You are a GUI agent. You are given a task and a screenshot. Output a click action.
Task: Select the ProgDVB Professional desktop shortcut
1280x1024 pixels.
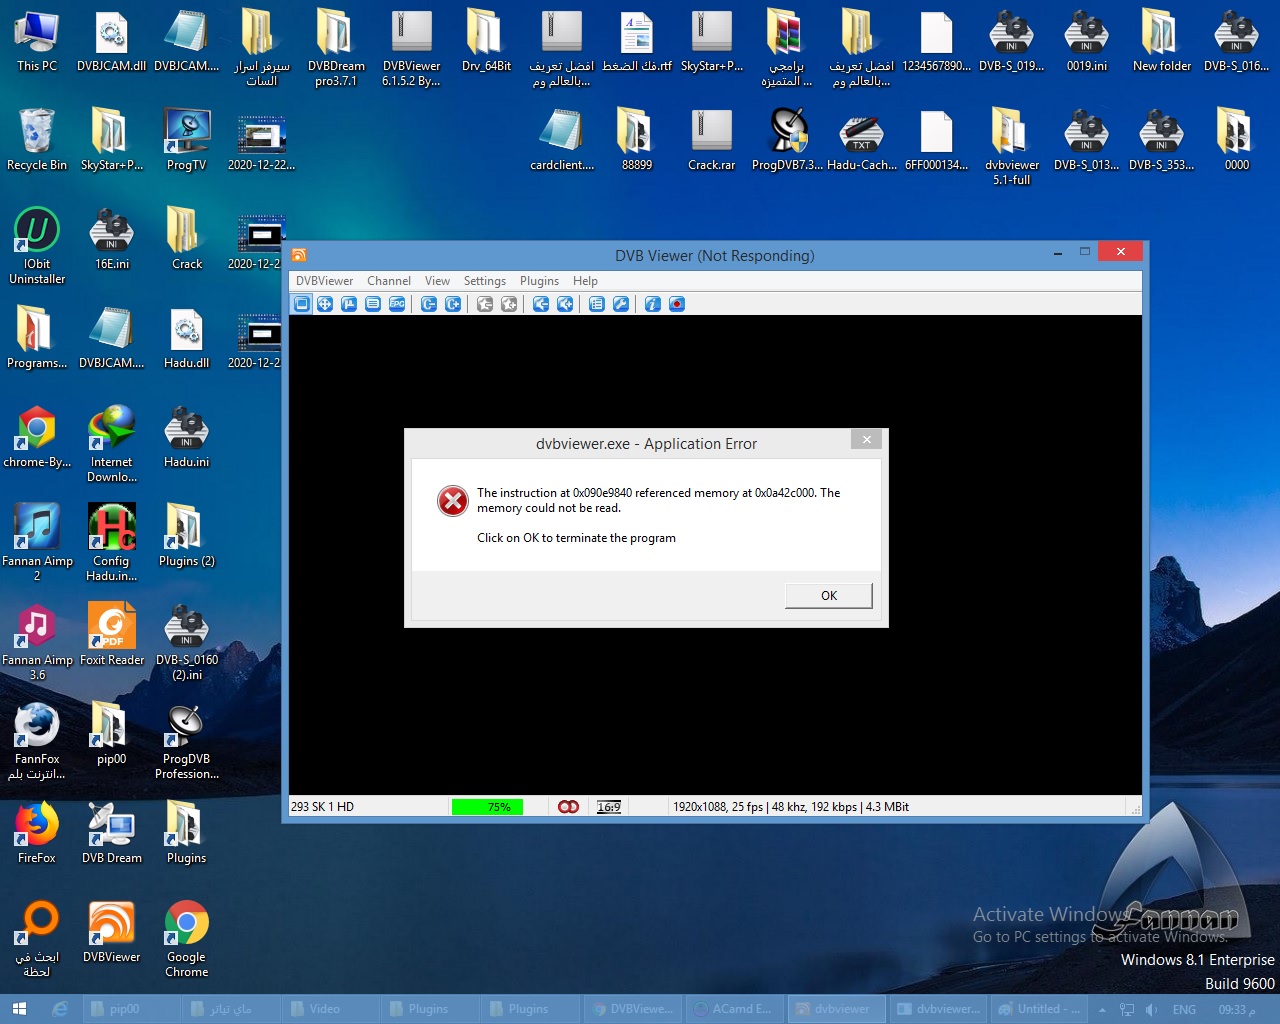pyautogui.click(x=187, y=741)
